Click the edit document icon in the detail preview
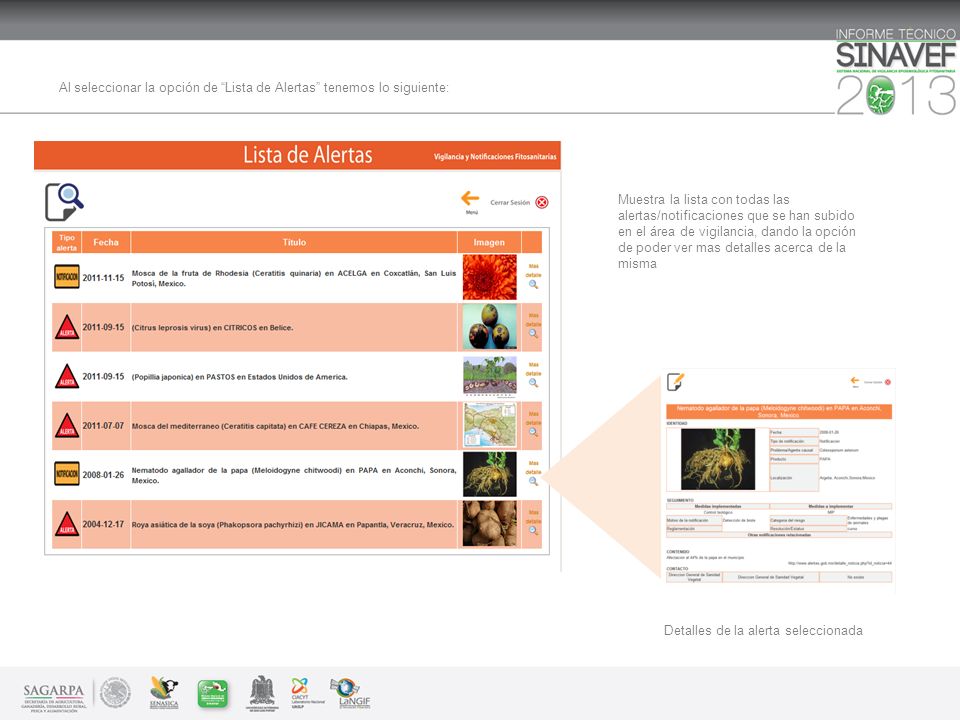Image resolution: width=960 pixels, height=720 pixels. (675, 381)
